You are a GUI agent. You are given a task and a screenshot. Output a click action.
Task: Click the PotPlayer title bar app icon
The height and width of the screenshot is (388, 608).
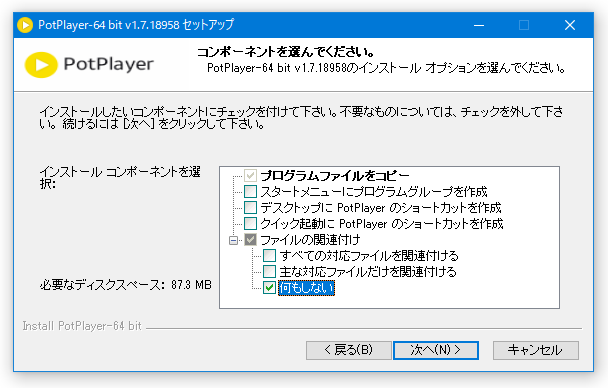point(25,25)
